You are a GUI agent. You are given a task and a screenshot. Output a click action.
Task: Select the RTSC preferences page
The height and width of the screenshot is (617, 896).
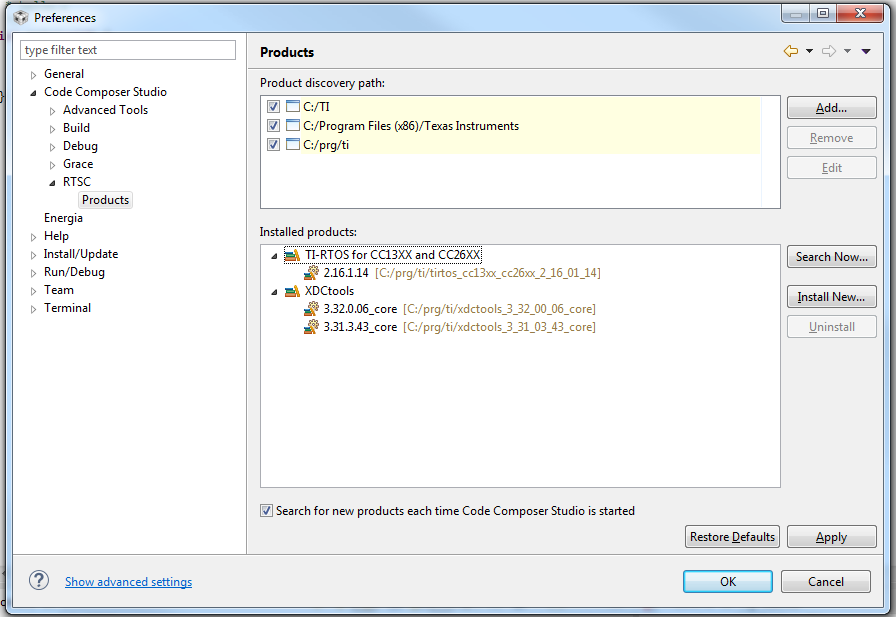(x=77, y=182)
